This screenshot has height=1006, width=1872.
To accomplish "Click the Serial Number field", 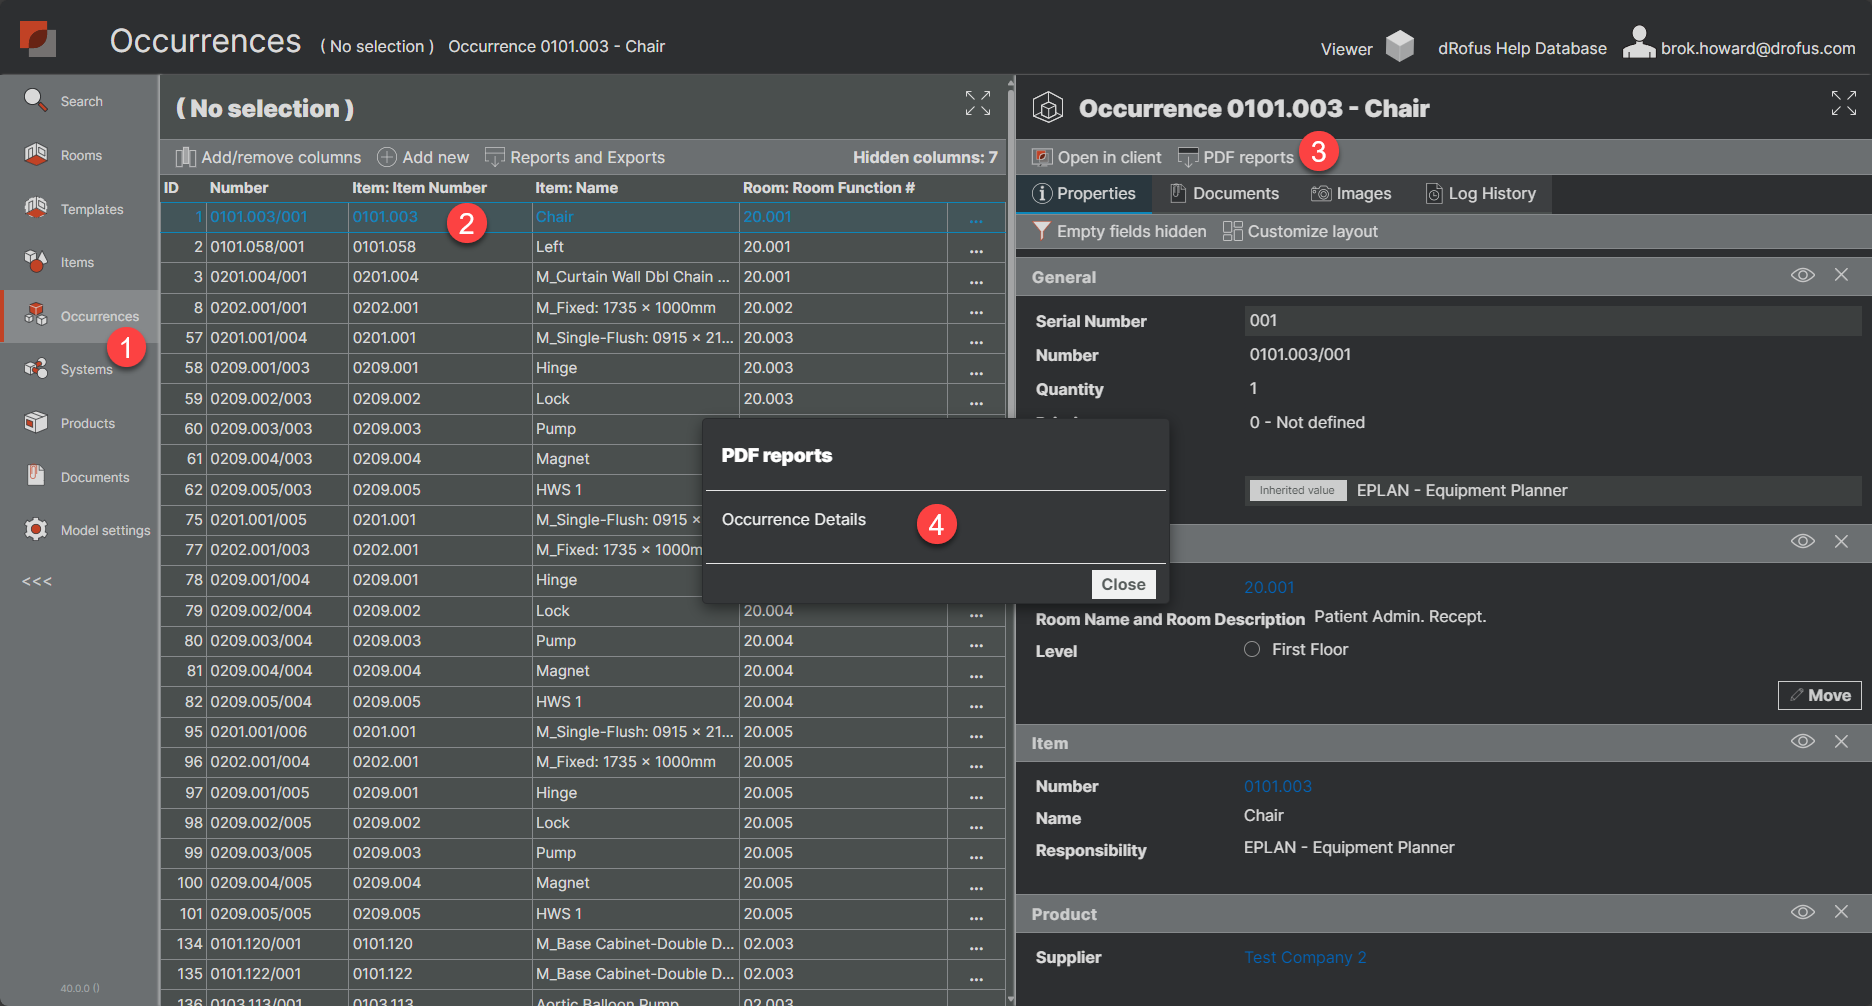I will point(1552,321).
